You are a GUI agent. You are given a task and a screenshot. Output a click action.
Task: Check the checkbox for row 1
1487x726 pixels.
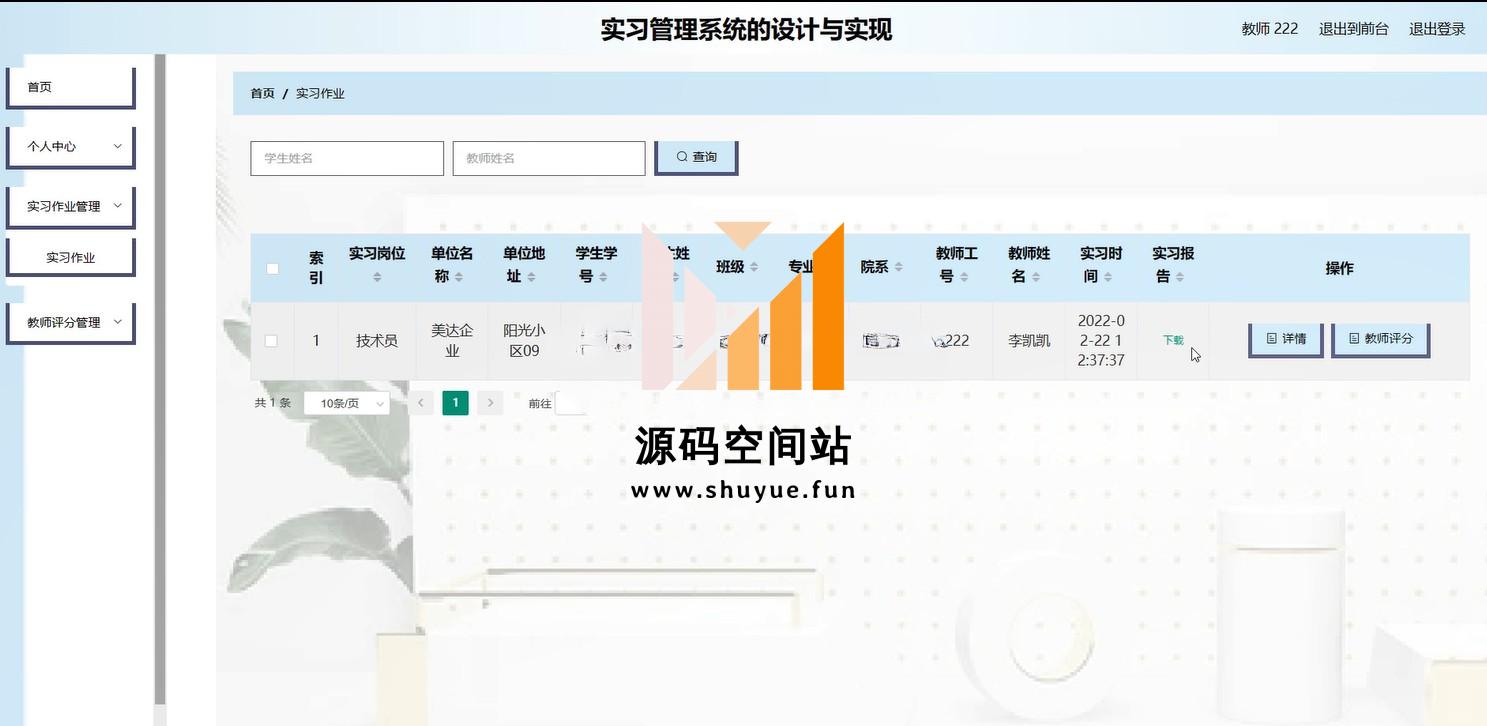271,341
